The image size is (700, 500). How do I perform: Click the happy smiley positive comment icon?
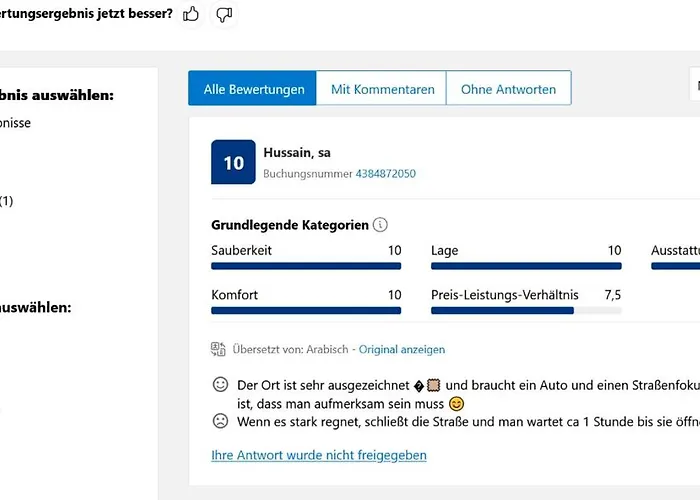220,385
